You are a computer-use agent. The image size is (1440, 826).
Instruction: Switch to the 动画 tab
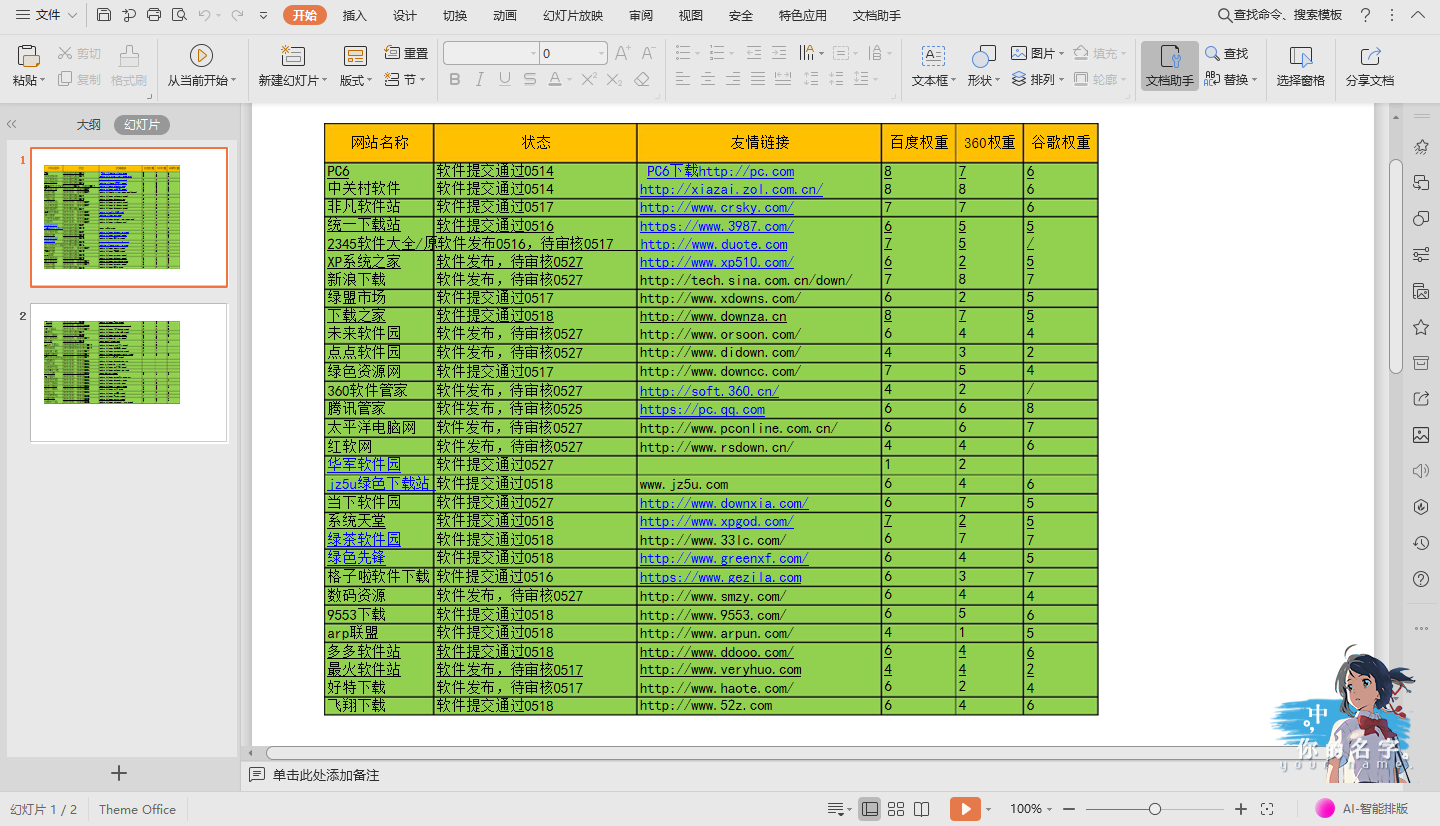pyautogui.click(x=505, y=16)
